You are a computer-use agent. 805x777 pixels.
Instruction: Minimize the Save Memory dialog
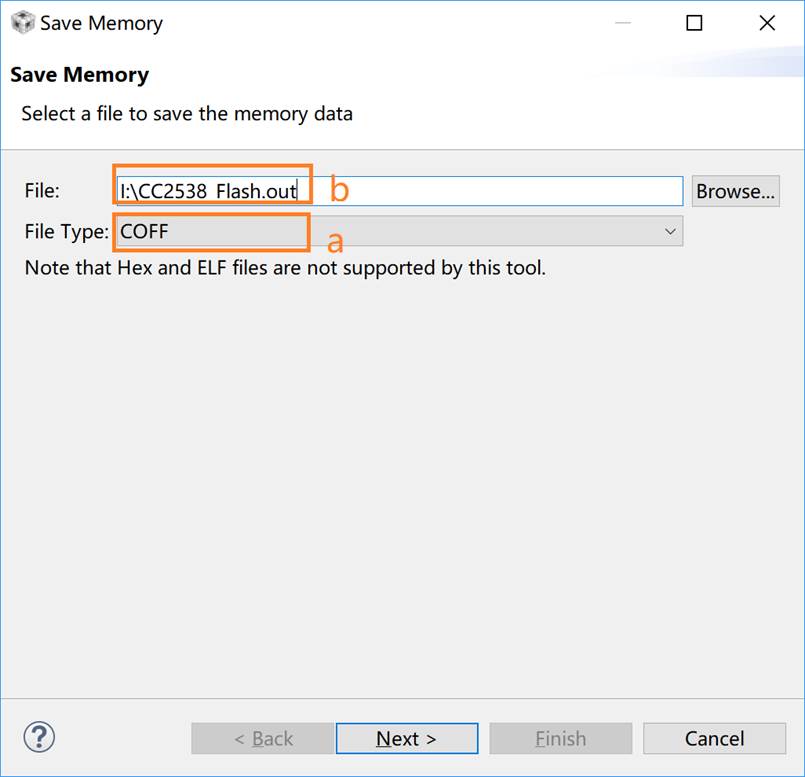[620, 23]
